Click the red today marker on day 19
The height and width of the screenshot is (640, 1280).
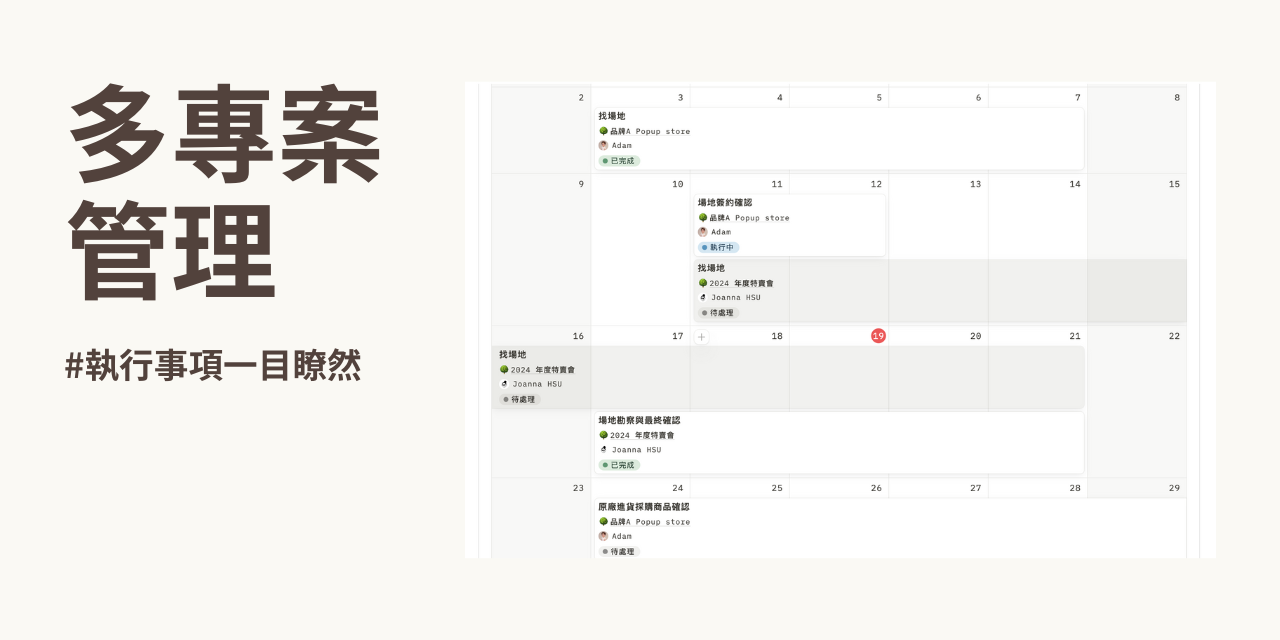[878, 336]
